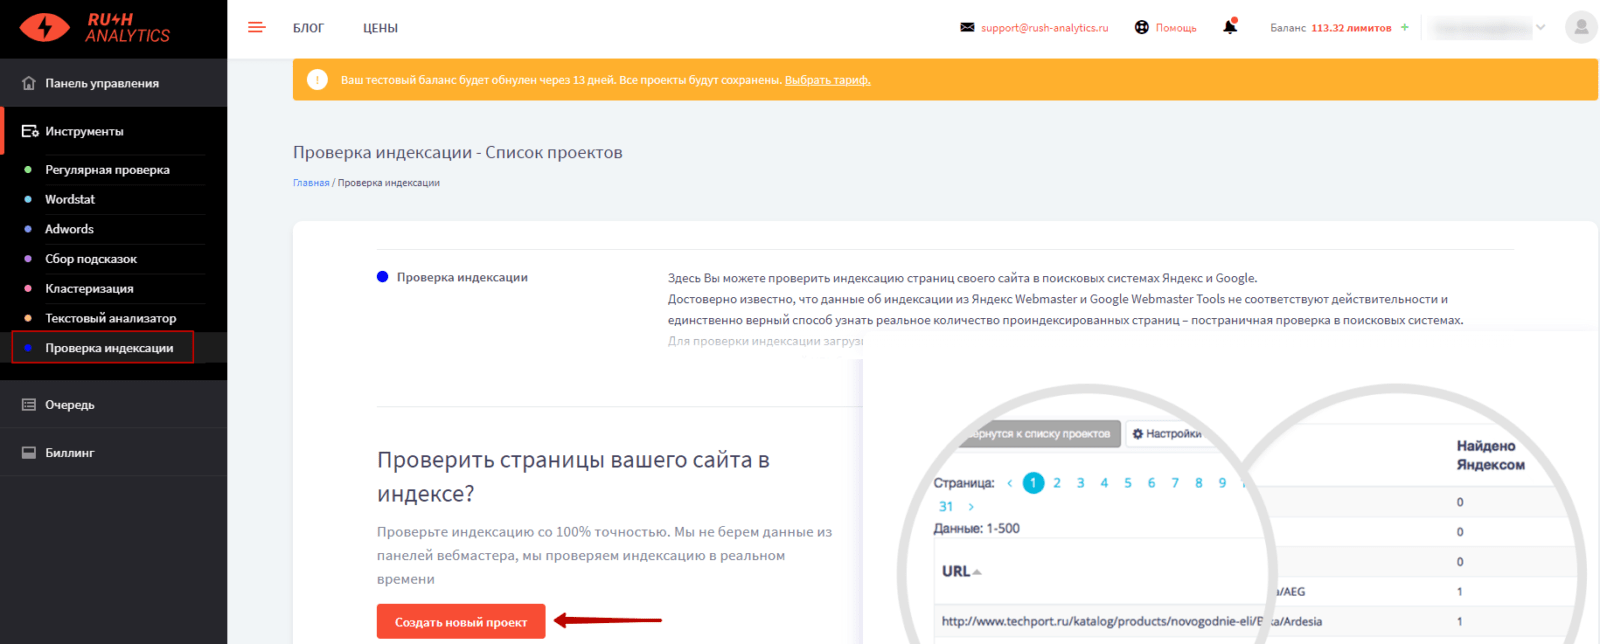Open Сбор подсказок tool
Image resolution: width=1600 pixels, height=644 pixels.
point(91,259)
